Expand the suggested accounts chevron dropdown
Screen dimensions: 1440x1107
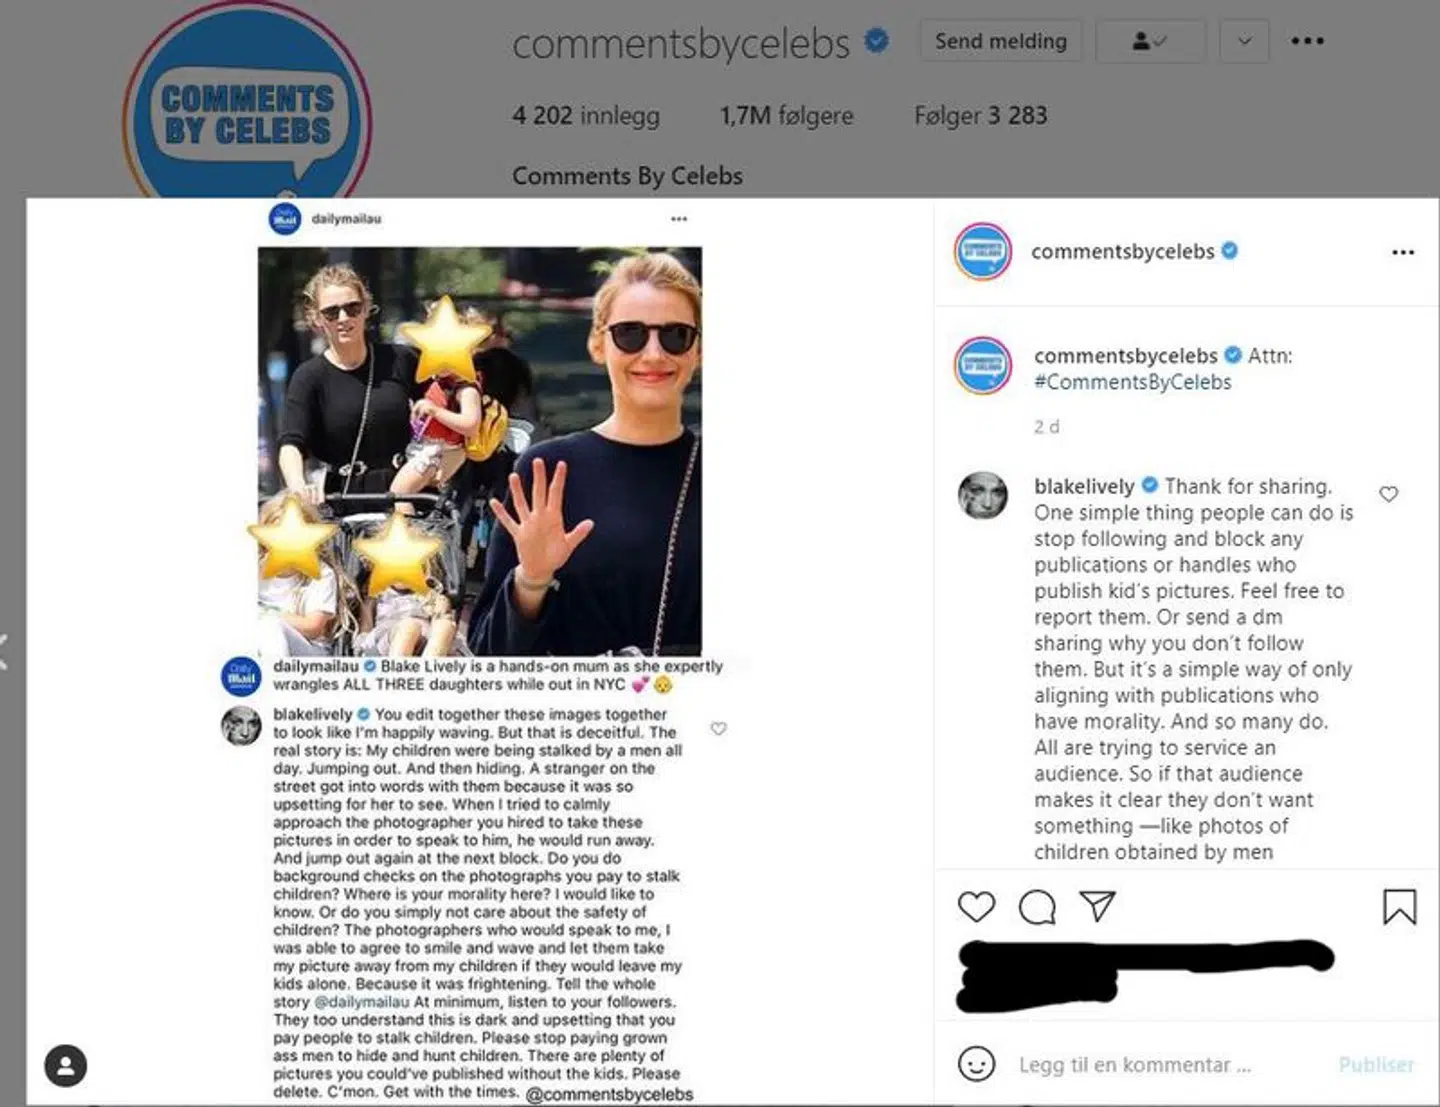click(1244, 41)
